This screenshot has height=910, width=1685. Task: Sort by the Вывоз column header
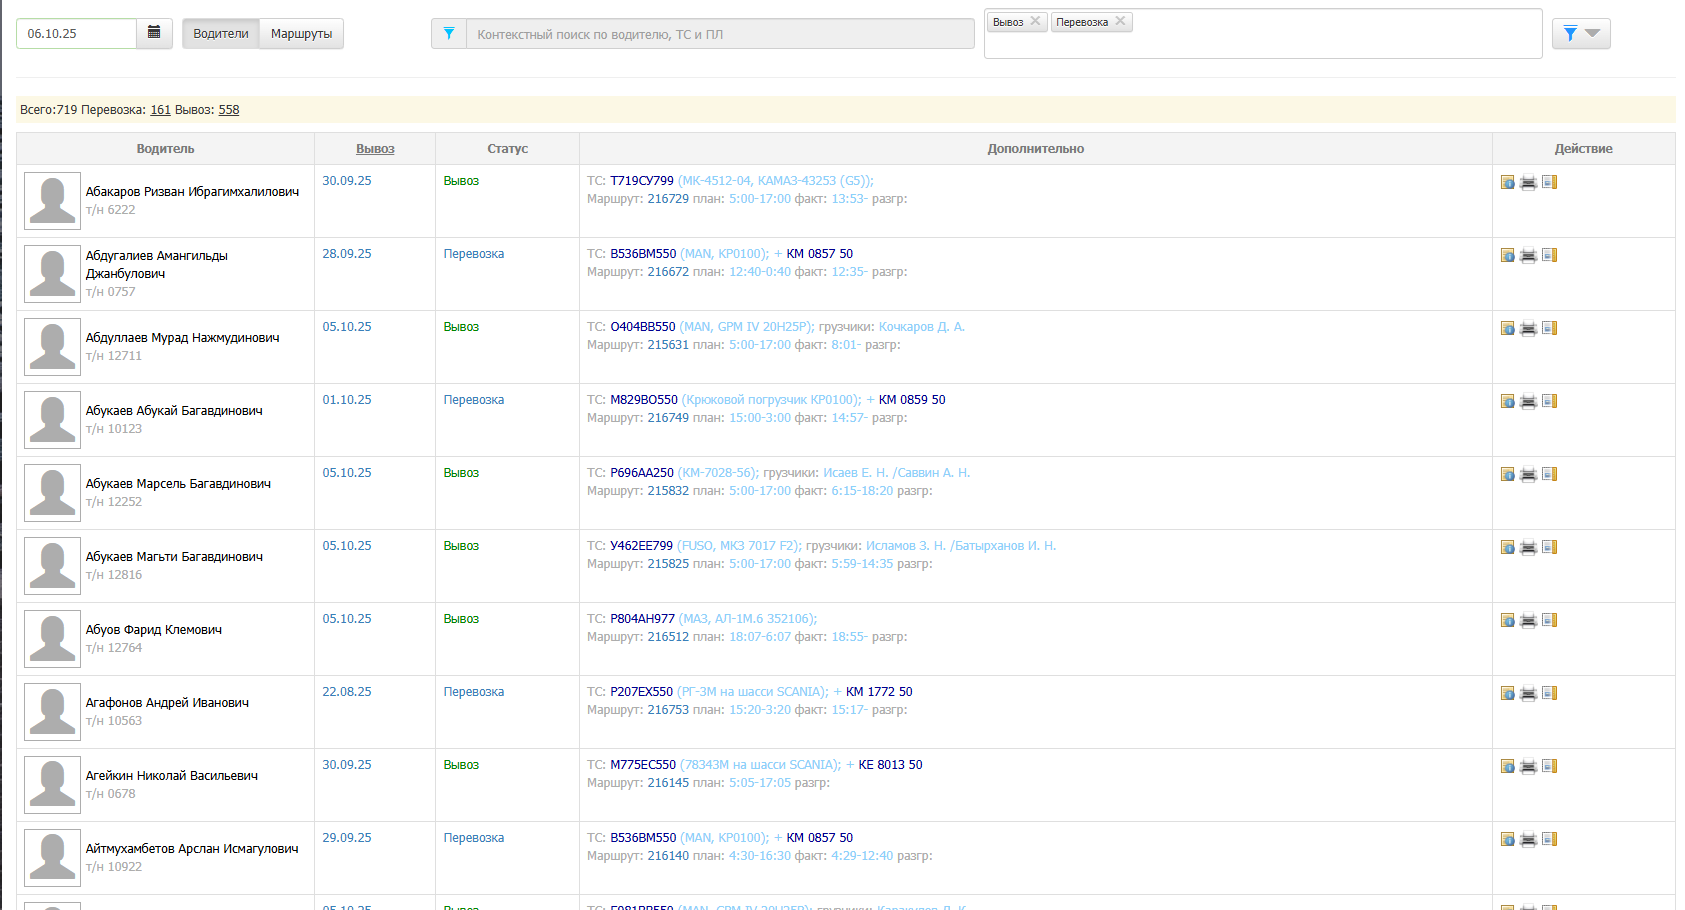point(375,149)
